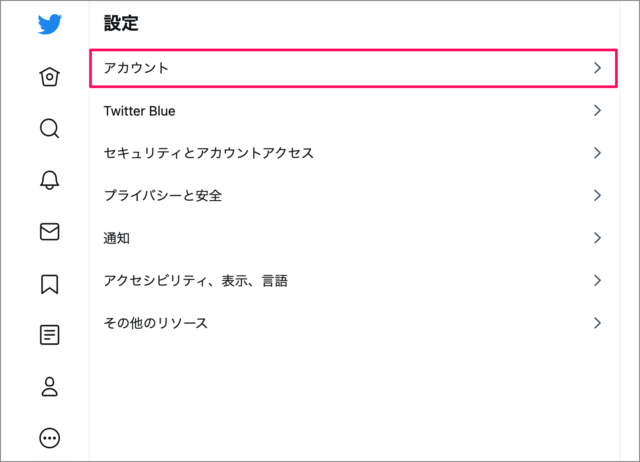
Task: Open the Lists icon
Action: pos(49,335)
